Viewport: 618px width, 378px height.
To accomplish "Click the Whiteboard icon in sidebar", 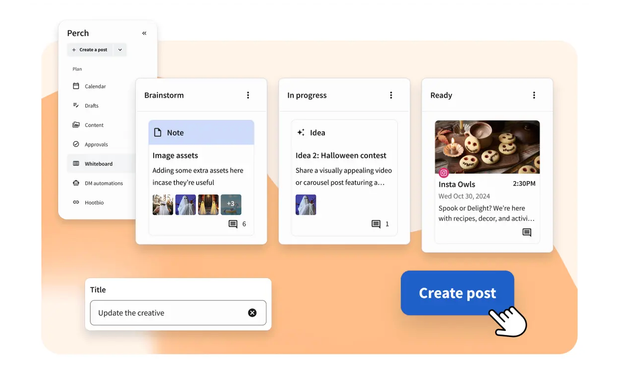I will pos(76,163).
